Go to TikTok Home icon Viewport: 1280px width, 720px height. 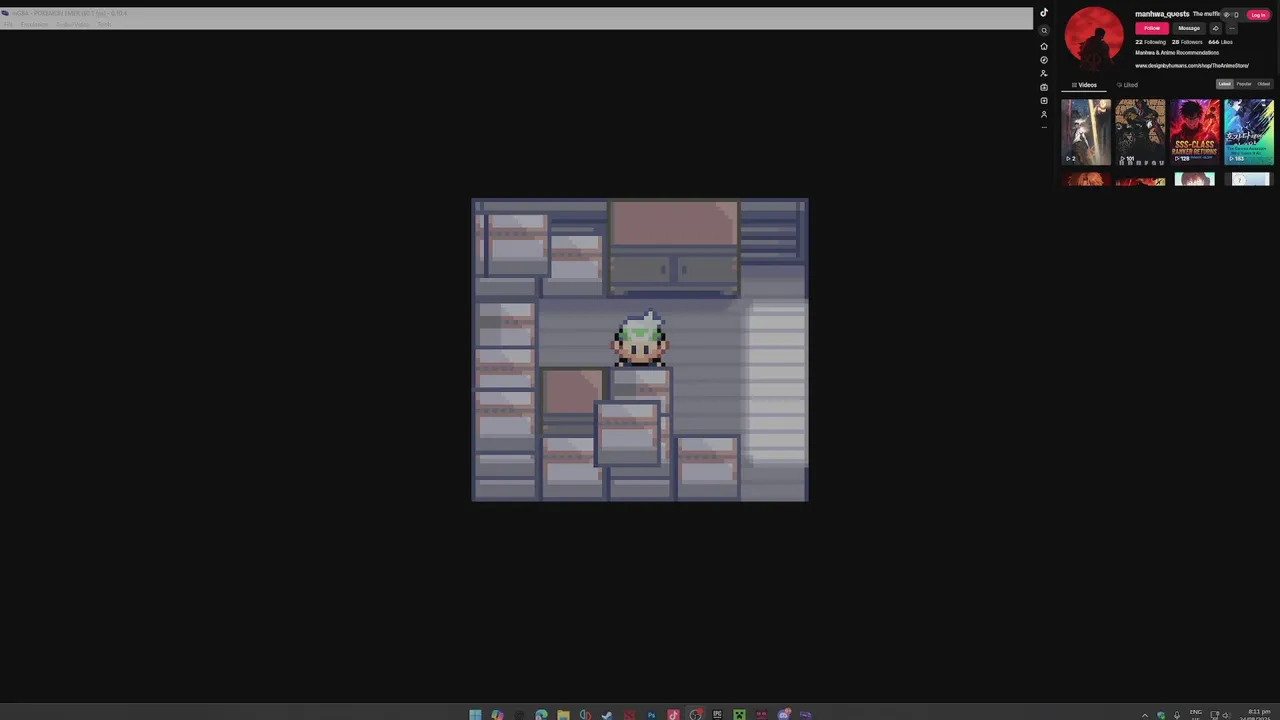point(1044,46)
